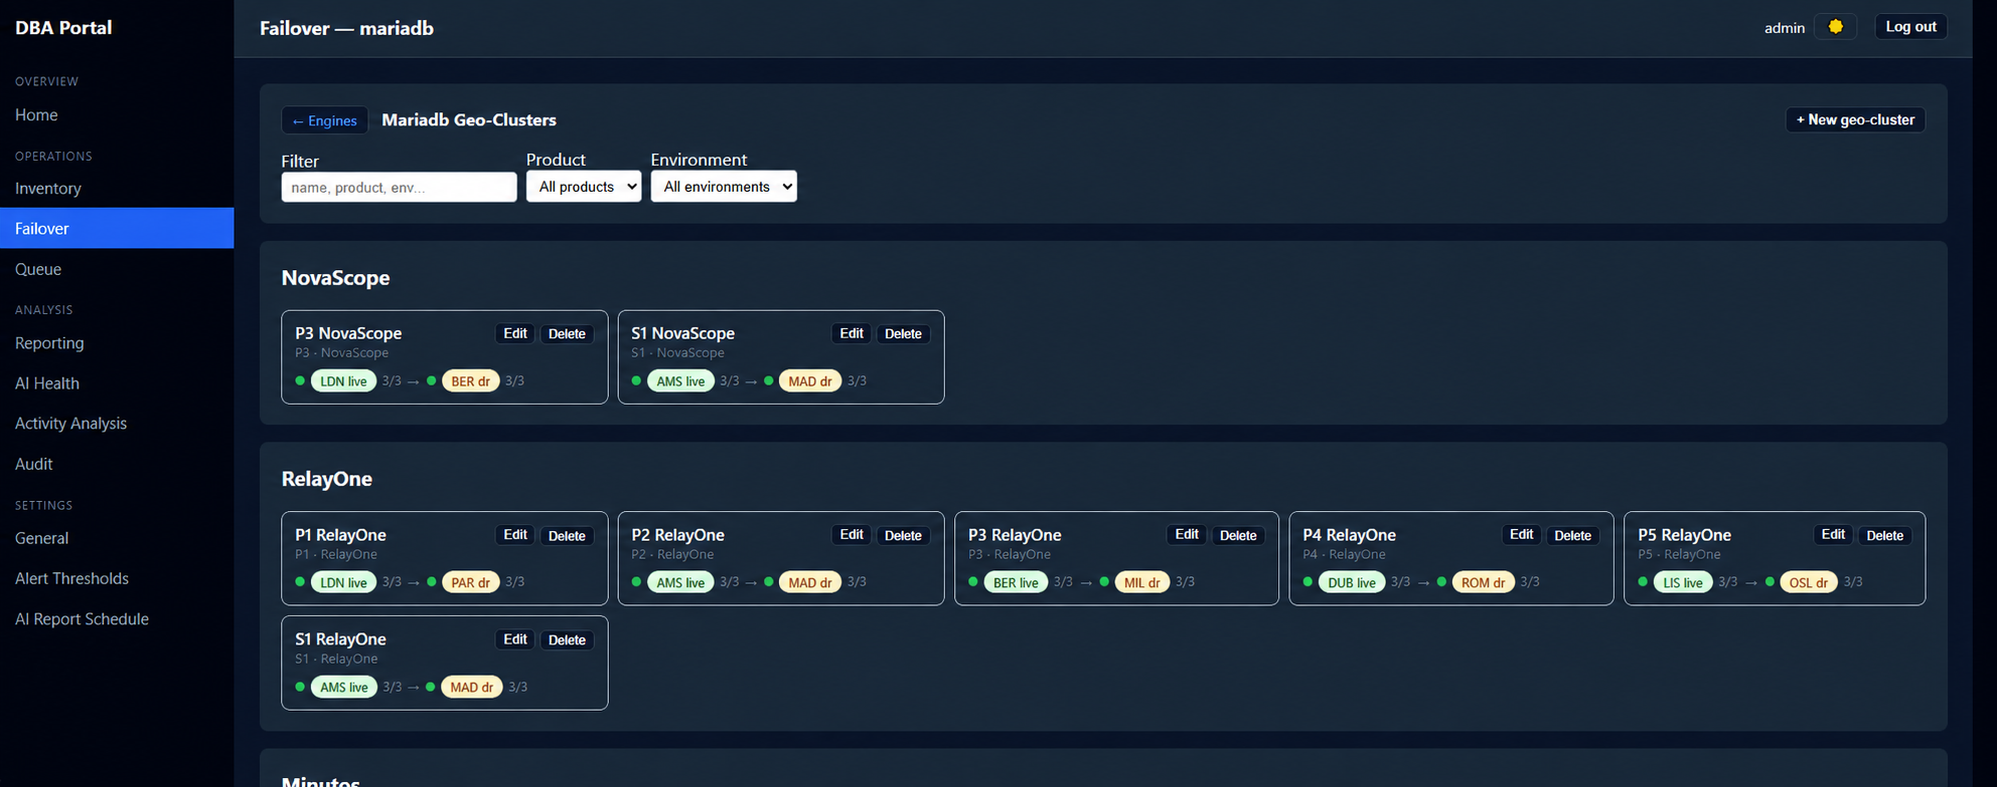Edit the S1 NovaScope cluster
1997x787 pixels.
click(851, 334)
